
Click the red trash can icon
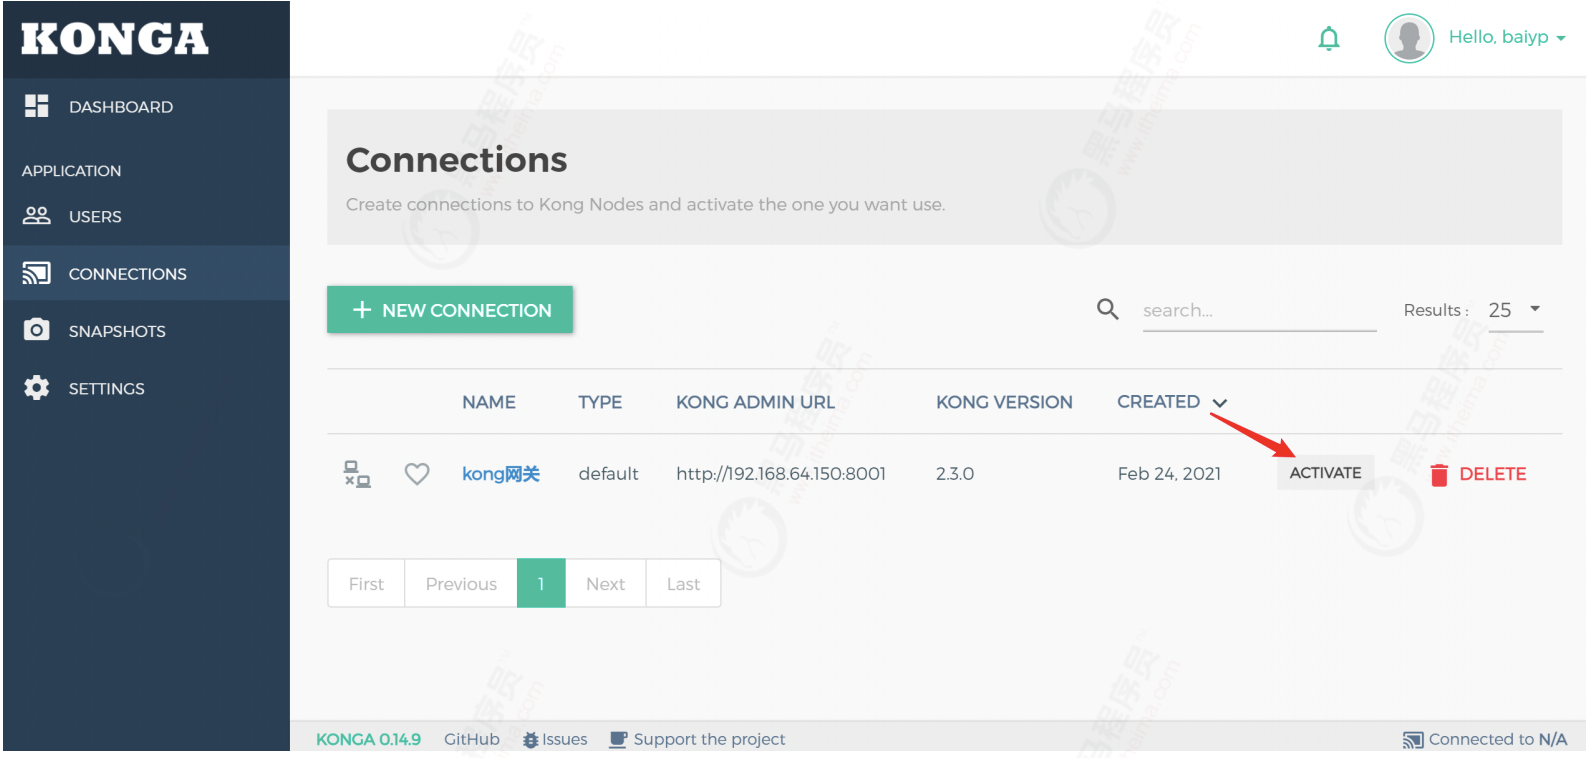pyautogui.click(x=1439, y=475)
